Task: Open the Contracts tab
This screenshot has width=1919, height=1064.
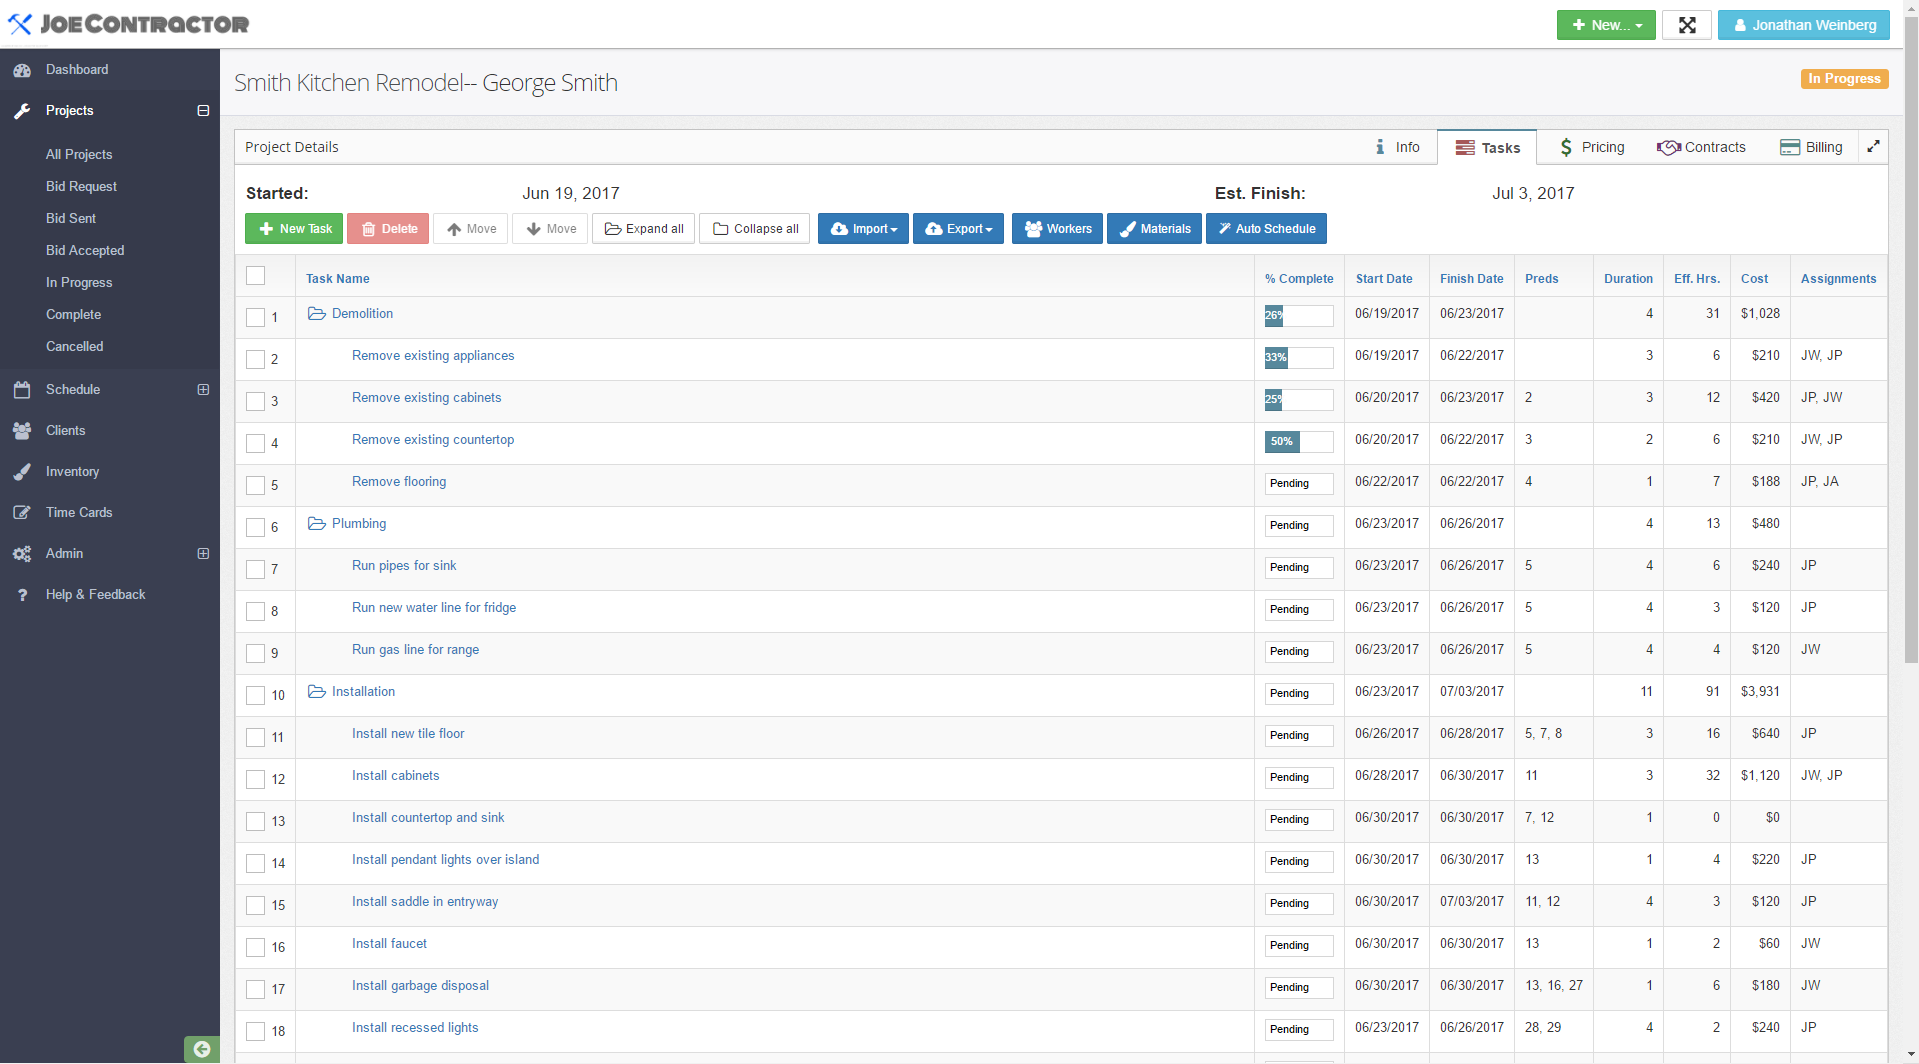Action: click(1701, 146)
